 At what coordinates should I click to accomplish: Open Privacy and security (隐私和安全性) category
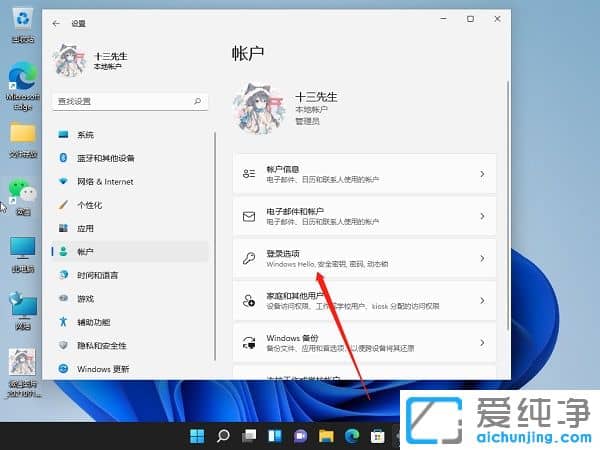click(130, 346)
